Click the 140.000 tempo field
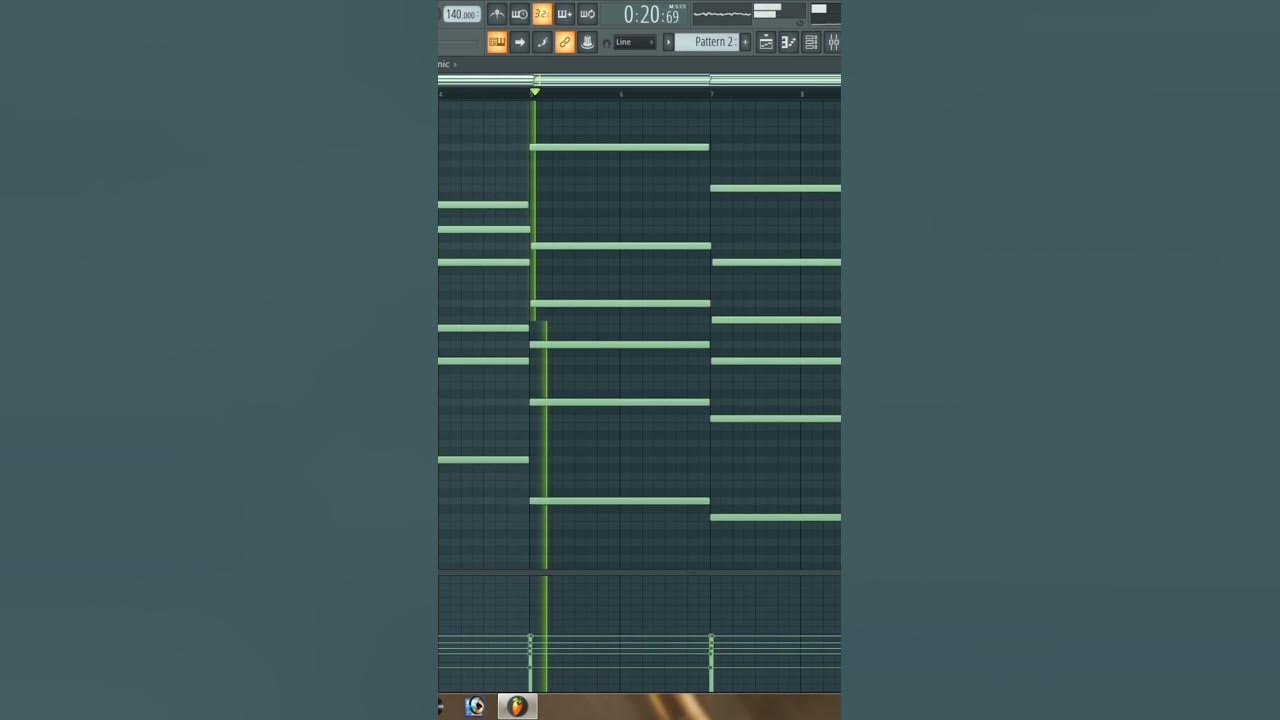 (461, 14)
